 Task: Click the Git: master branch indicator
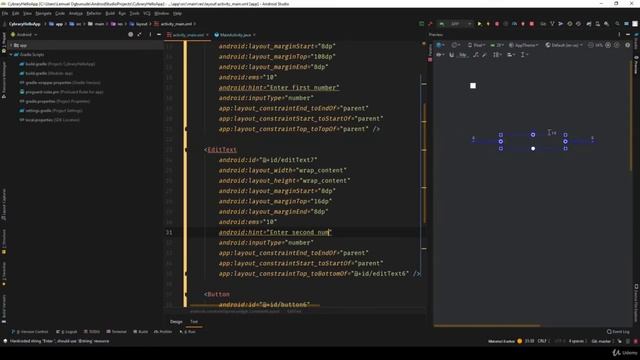[601, 341]
